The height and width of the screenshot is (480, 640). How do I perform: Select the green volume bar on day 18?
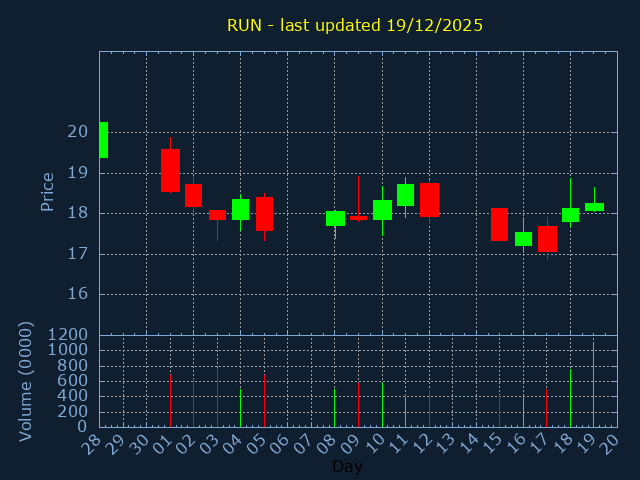coord(570,398)
